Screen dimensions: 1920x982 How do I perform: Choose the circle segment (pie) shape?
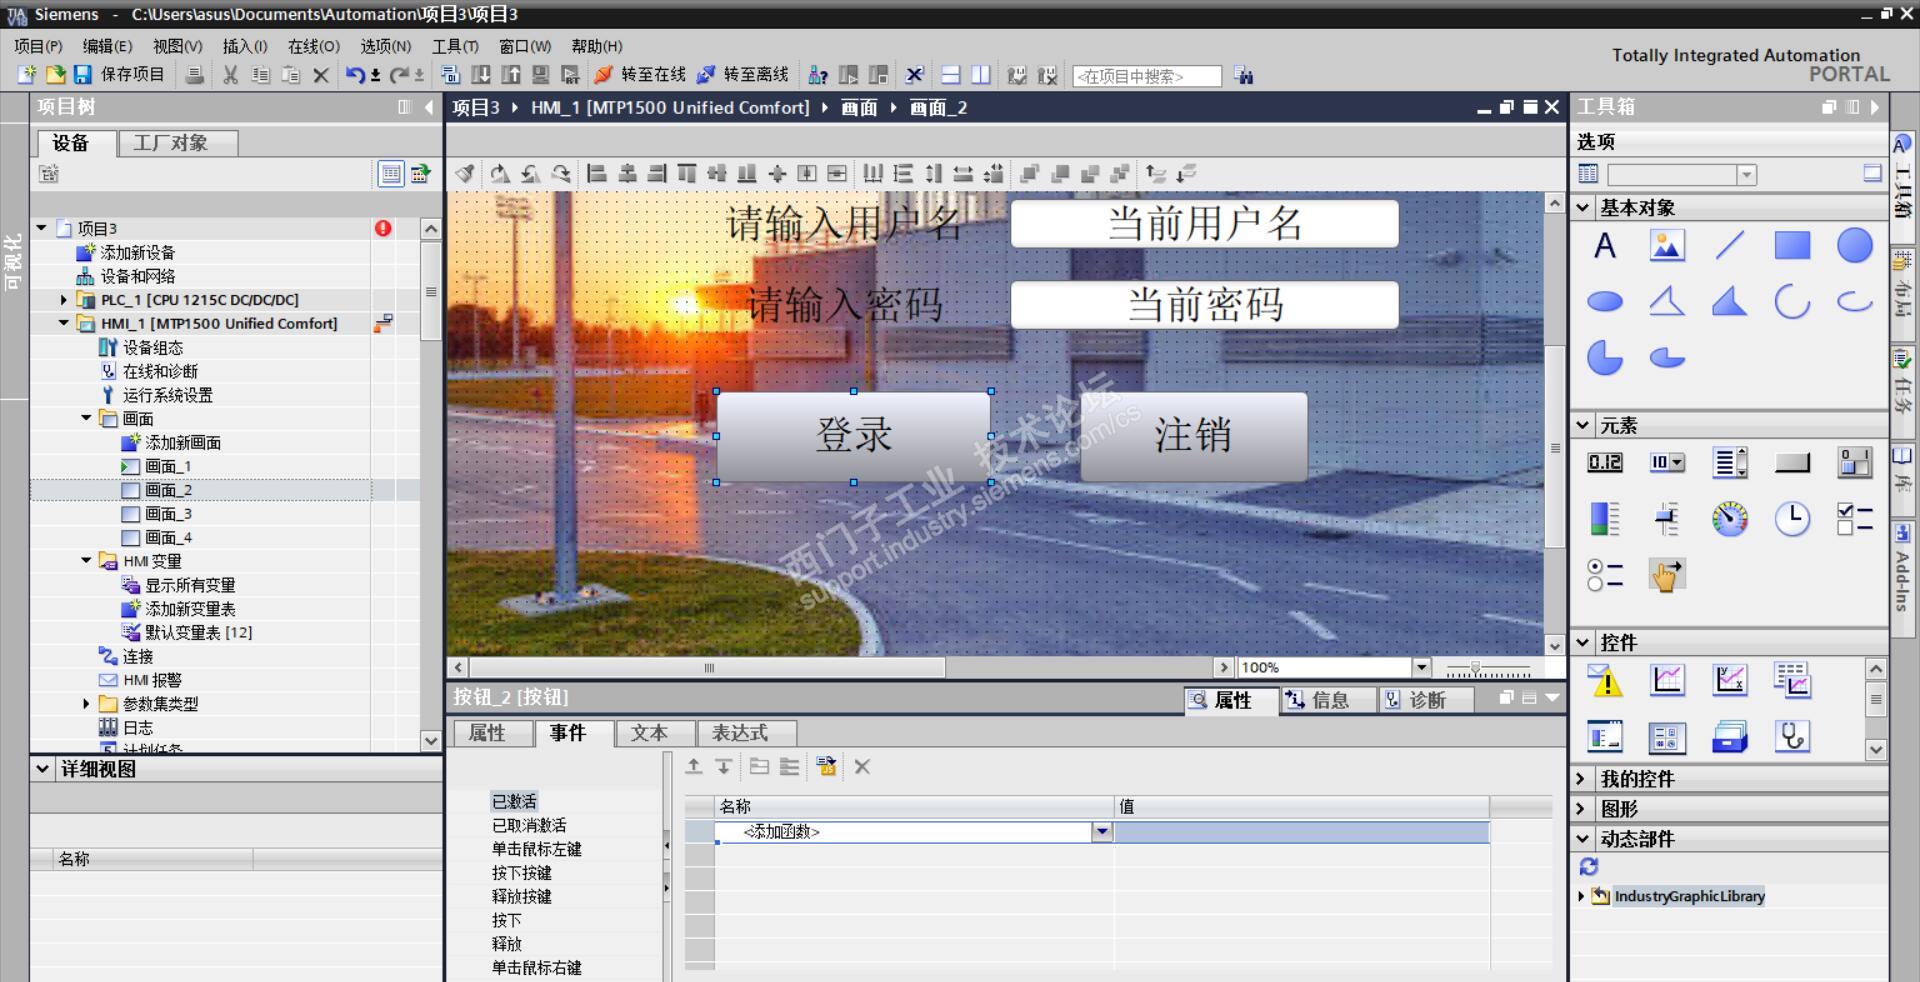pos(1605,357)
